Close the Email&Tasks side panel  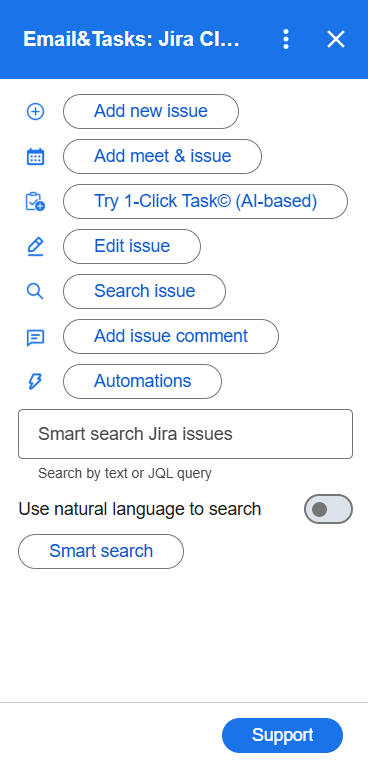point(336,39)
